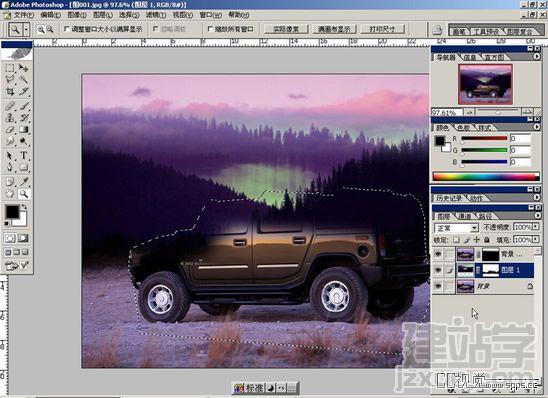Screen dimensions: 548x398
Task: Switch to the 通道 (Channels) tab
Action: (x=464, y=216)
